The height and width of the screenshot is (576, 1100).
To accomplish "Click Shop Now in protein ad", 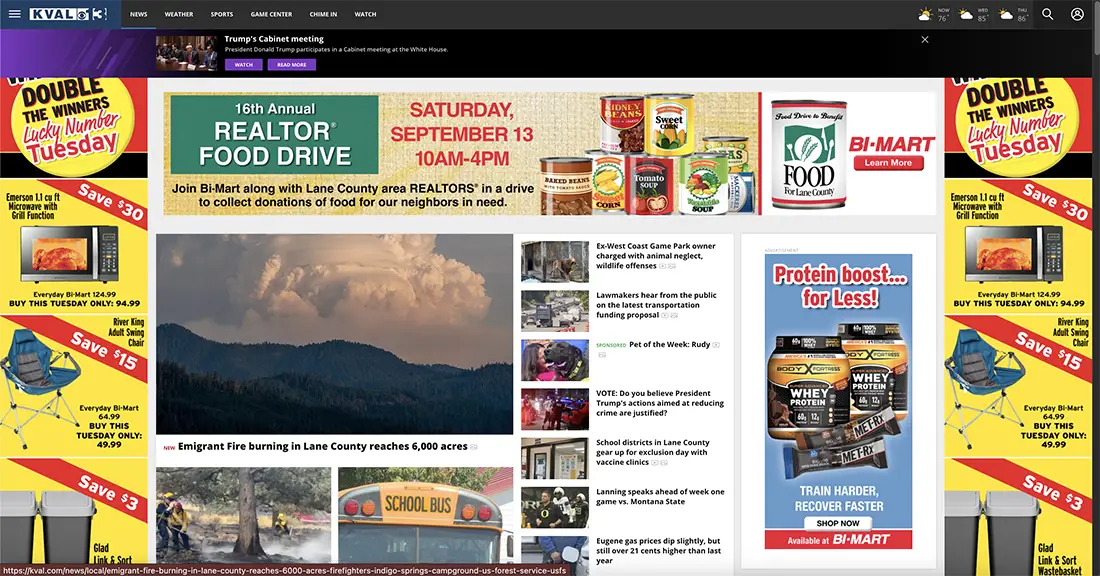I will point(838,523).
